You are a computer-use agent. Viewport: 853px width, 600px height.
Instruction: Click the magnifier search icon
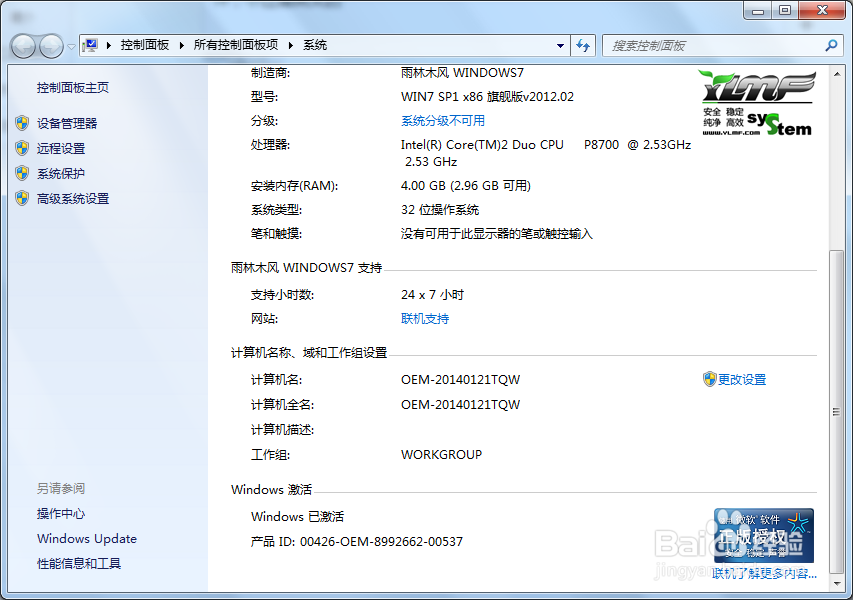[831, 46]
